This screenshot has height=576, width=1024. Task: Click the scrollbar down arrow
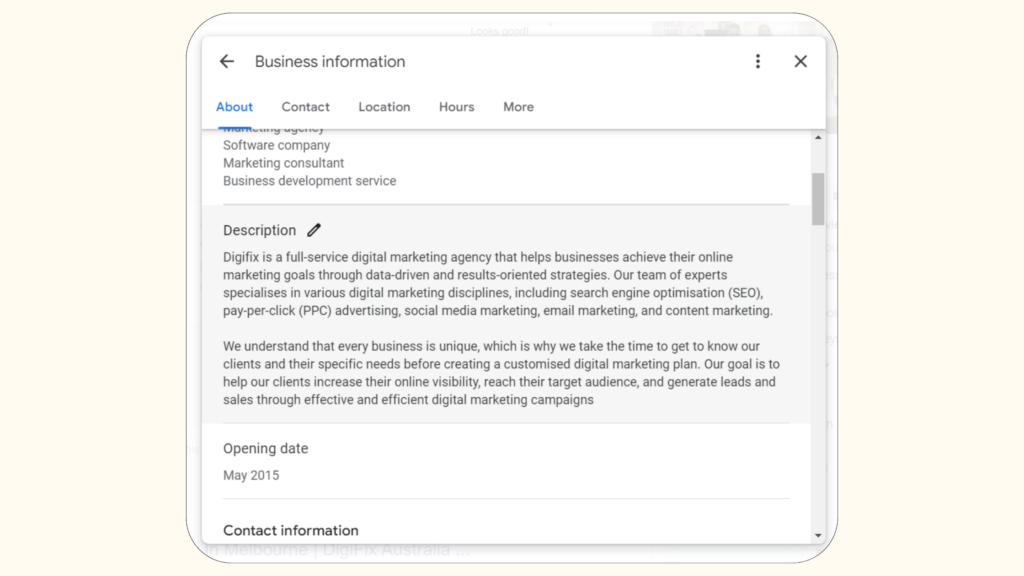(x=818, y=536)
